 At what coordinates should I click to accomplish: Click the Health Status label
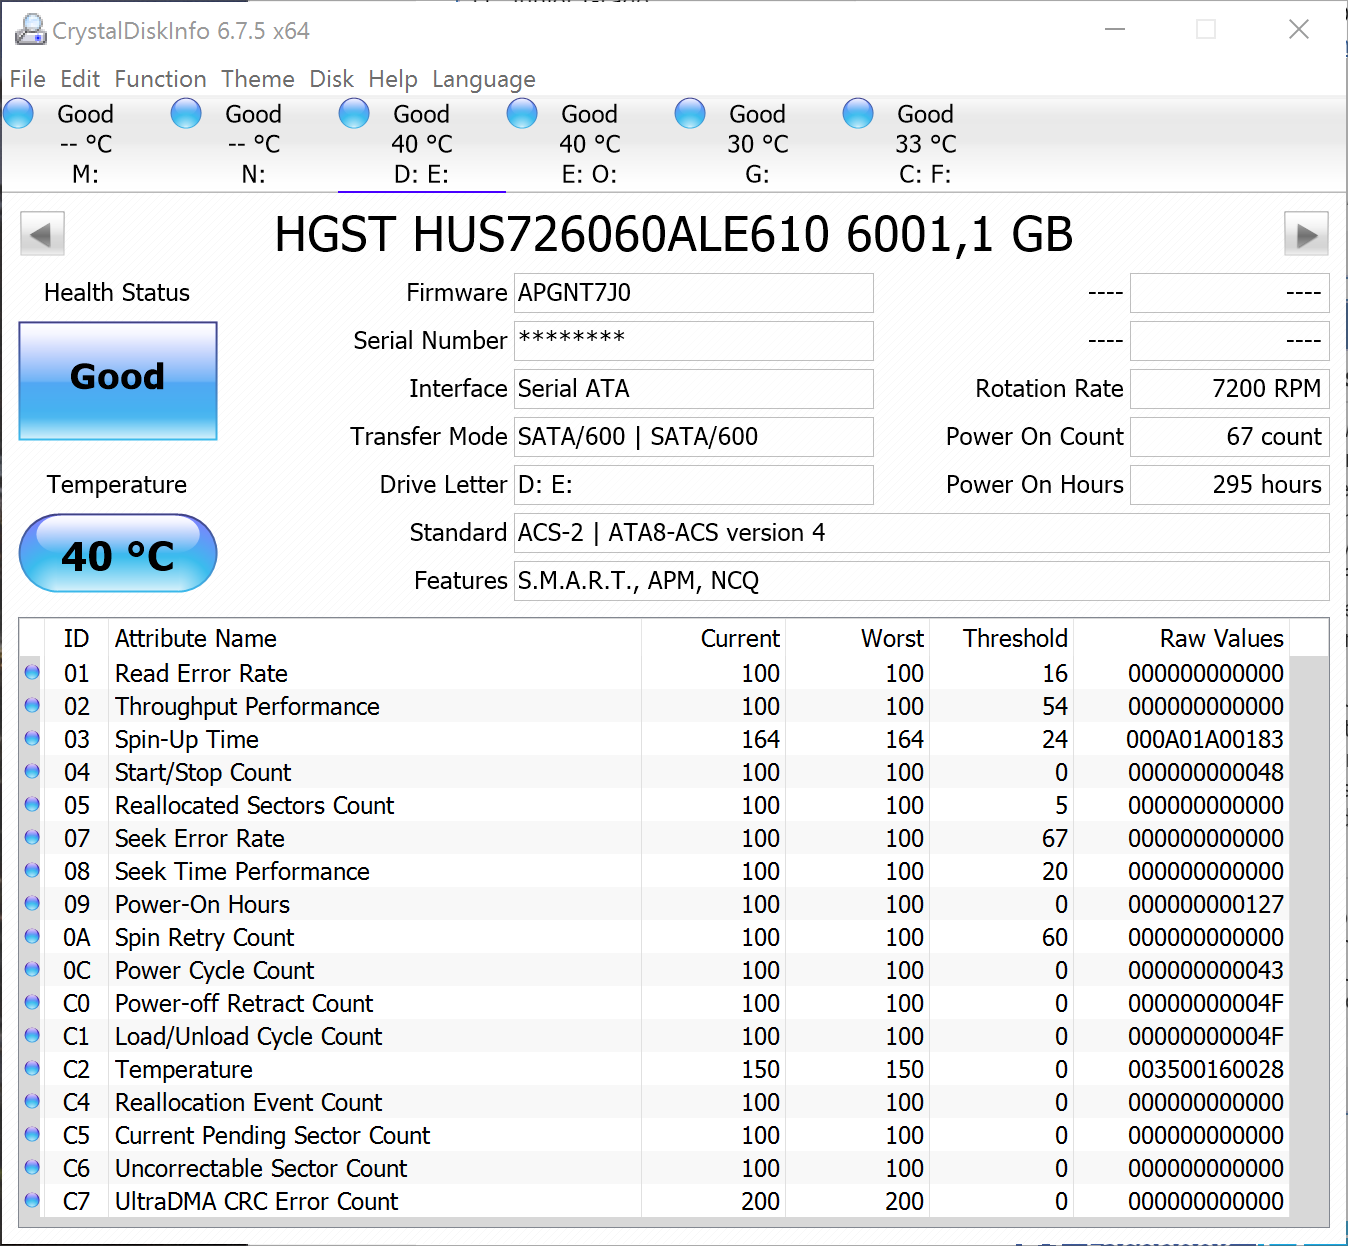[x=117, y=293]
